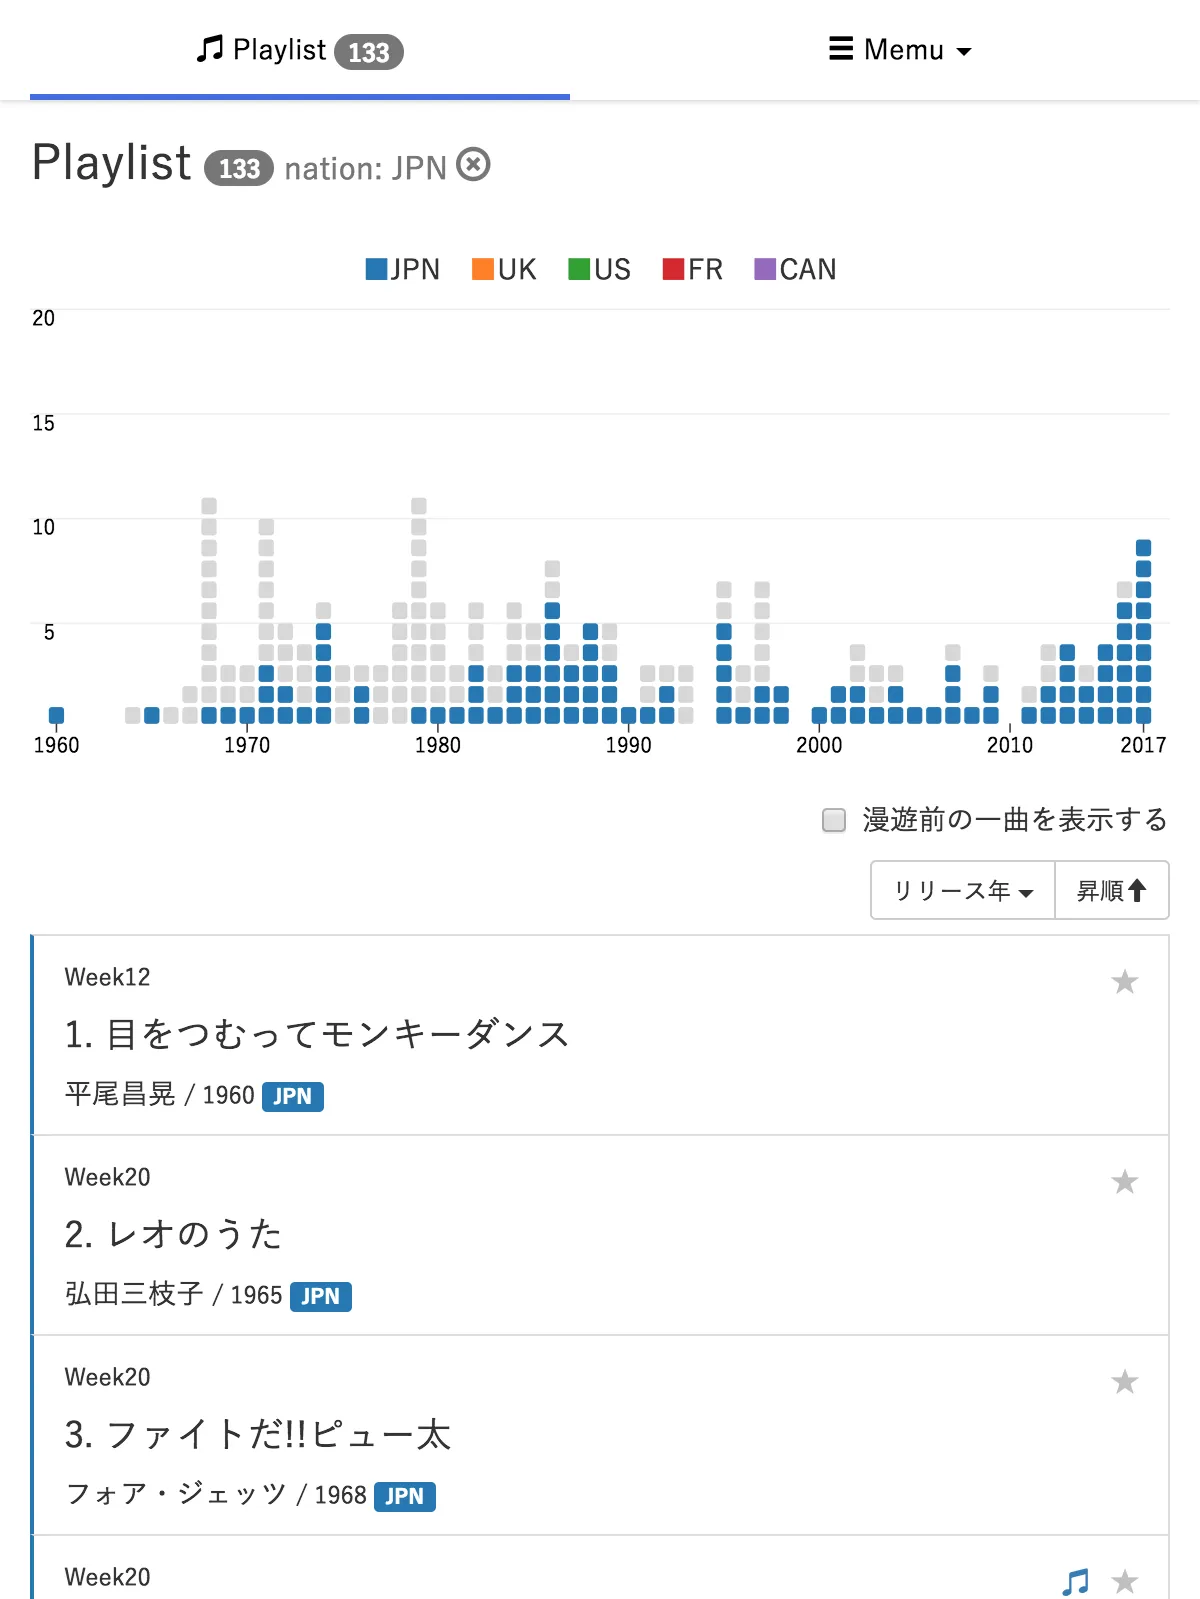Click the blue music note icon in fourth row

(x=1075, y=1581)
